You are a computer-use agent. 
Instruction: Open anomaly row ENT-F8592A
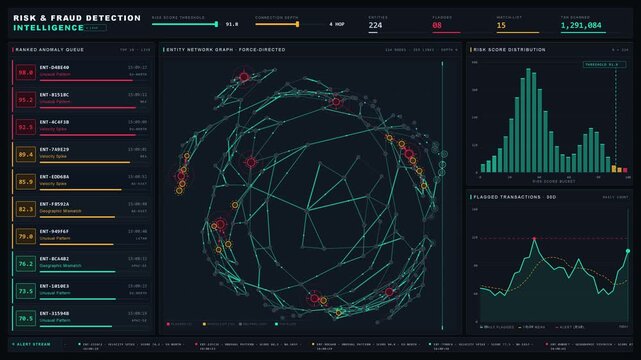tap(81, 209)
